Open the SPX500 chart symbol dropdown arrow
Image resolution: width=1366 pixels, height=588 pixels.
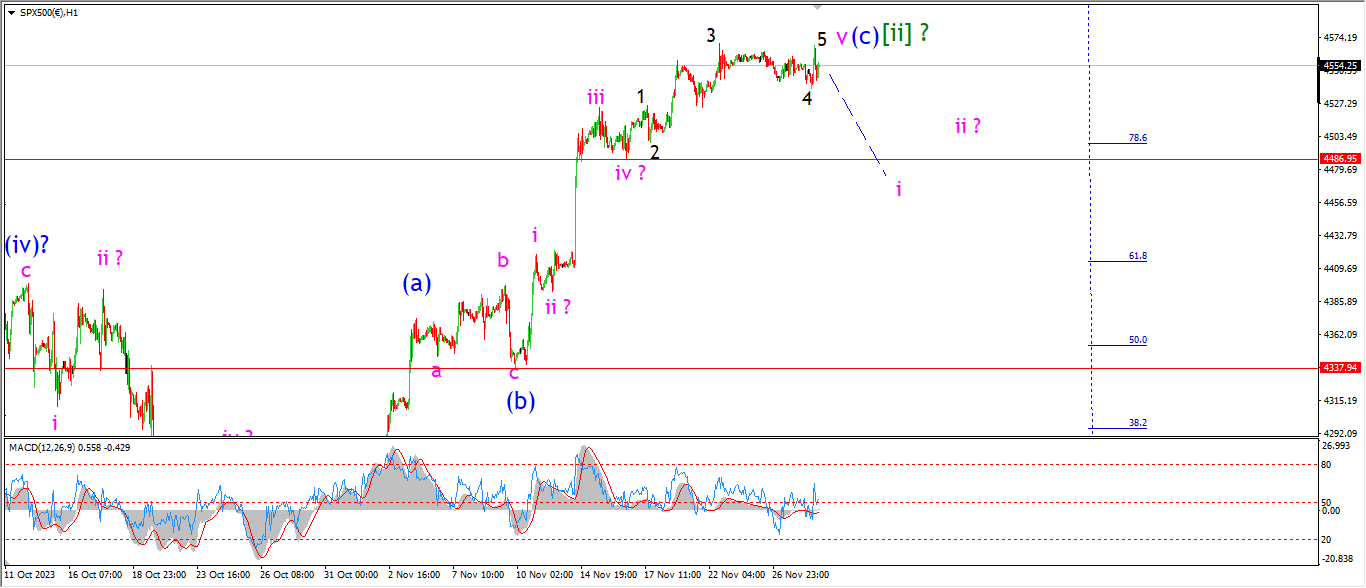[x=10, y=12]
